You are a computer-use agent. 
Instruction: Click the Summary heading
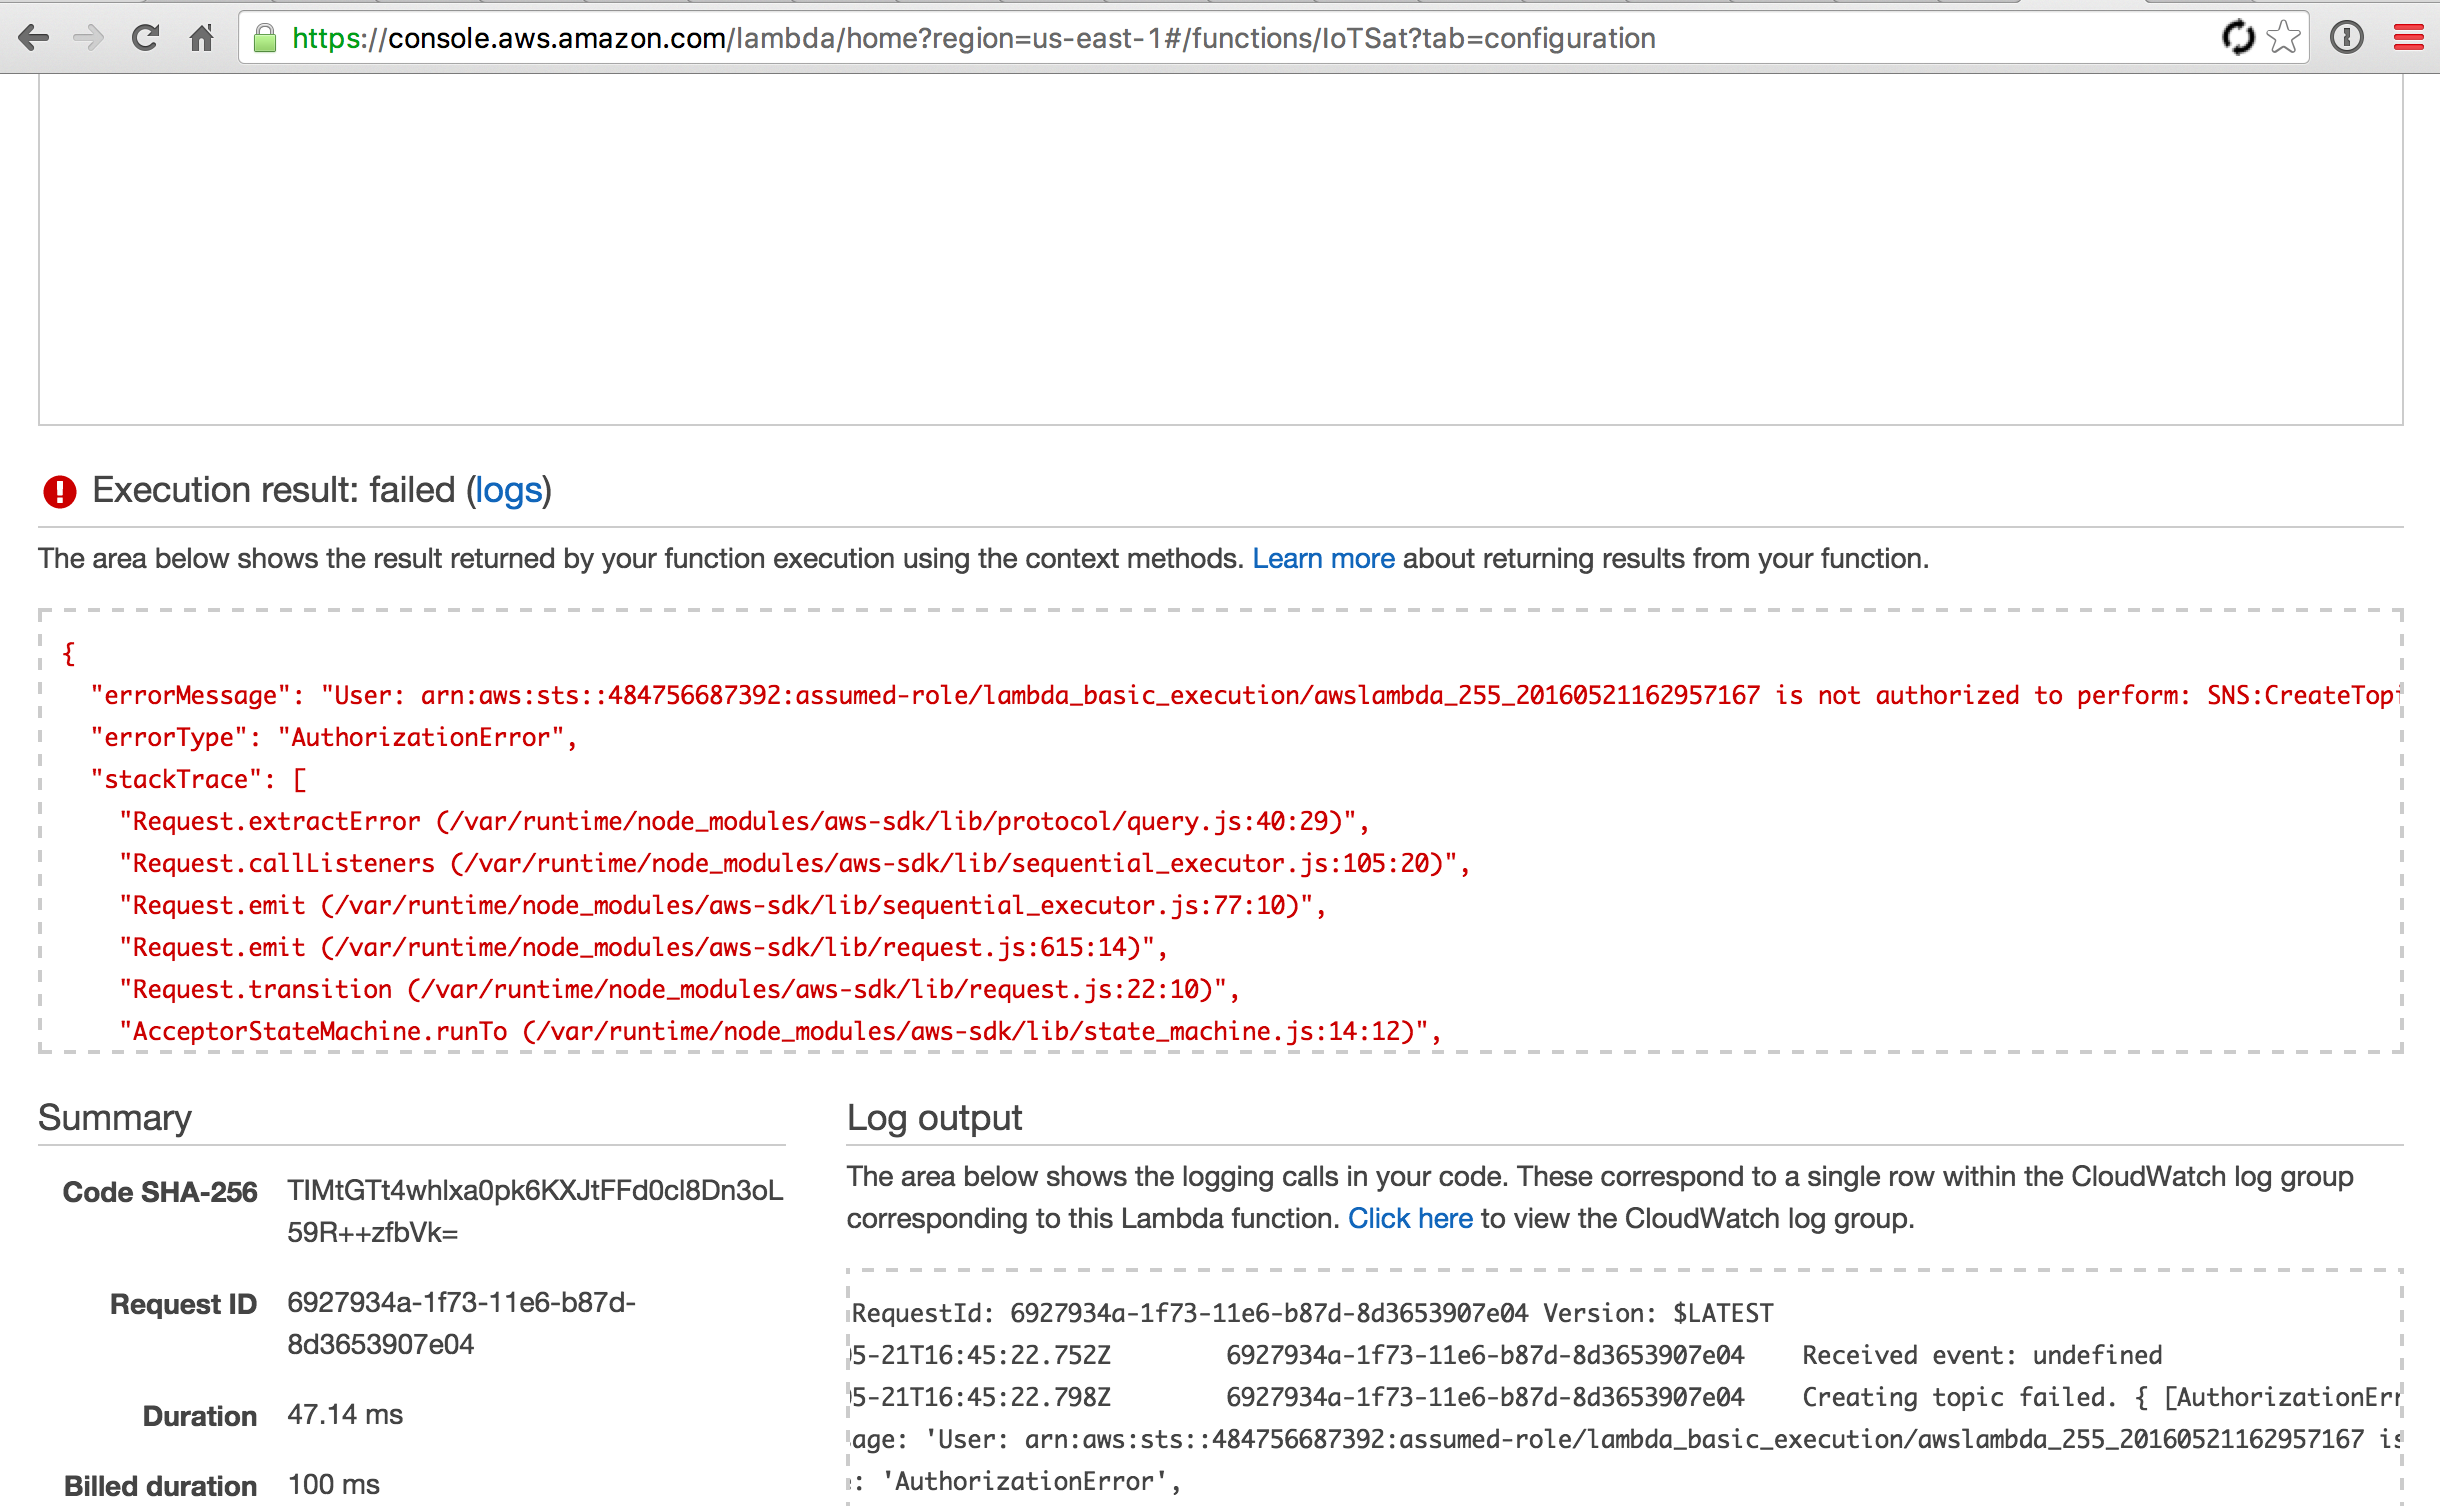click(x=115, y=1117)
